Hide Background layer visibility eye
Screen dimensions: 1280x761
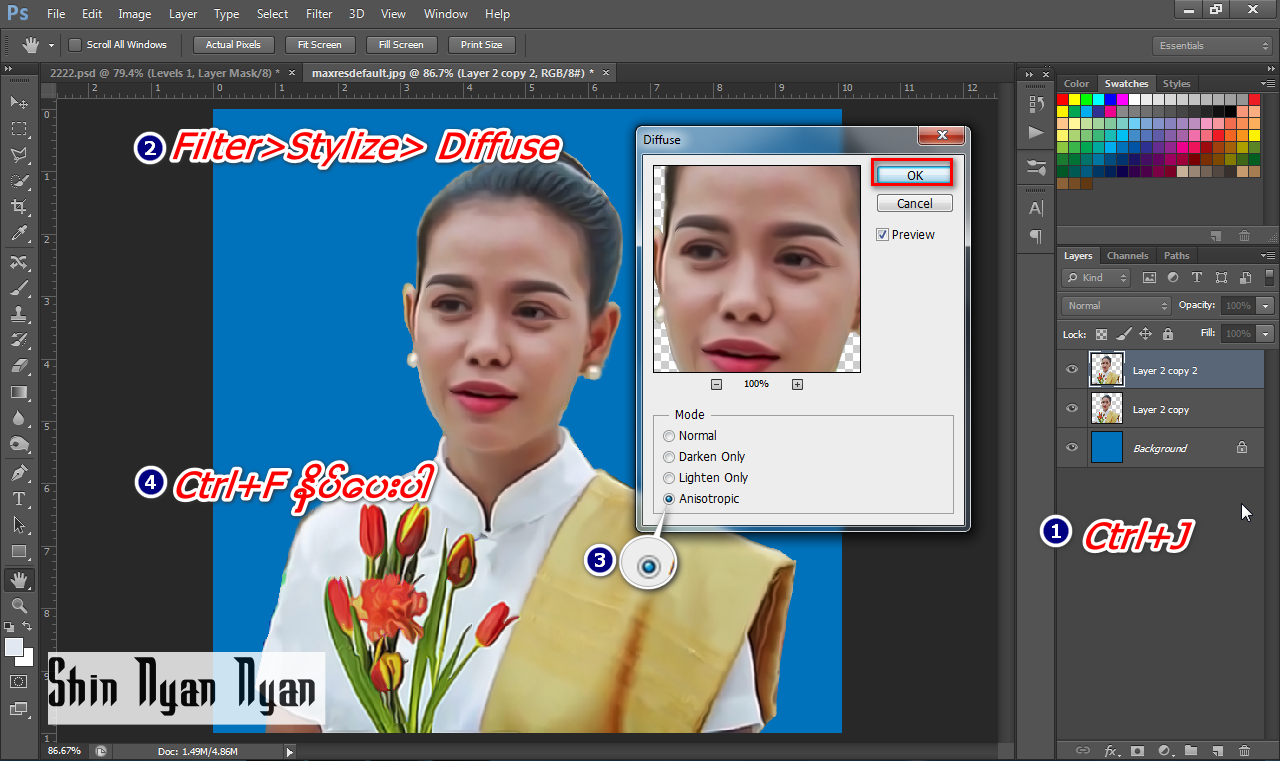point(1072,448)
